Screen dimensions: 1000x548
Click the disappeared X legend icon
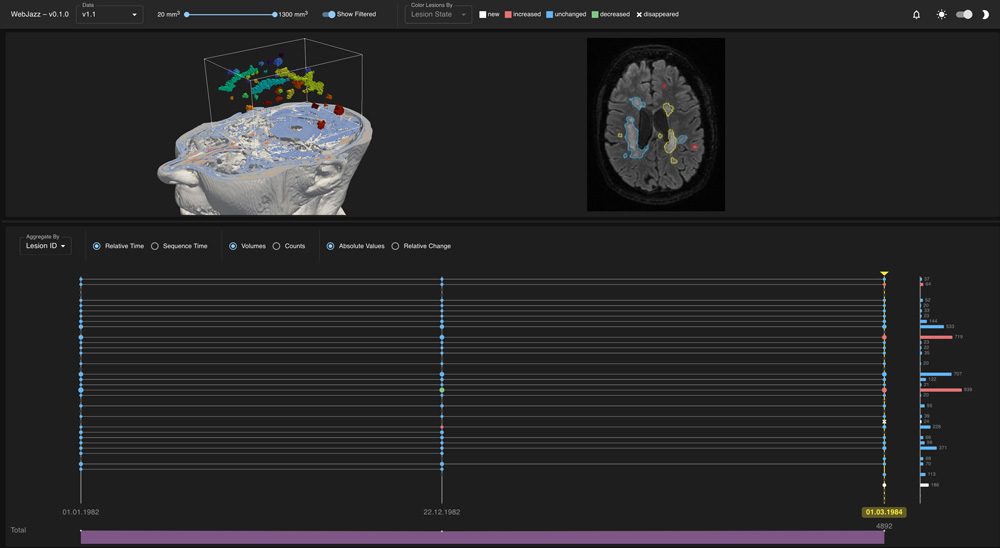[x=639, y=15]
